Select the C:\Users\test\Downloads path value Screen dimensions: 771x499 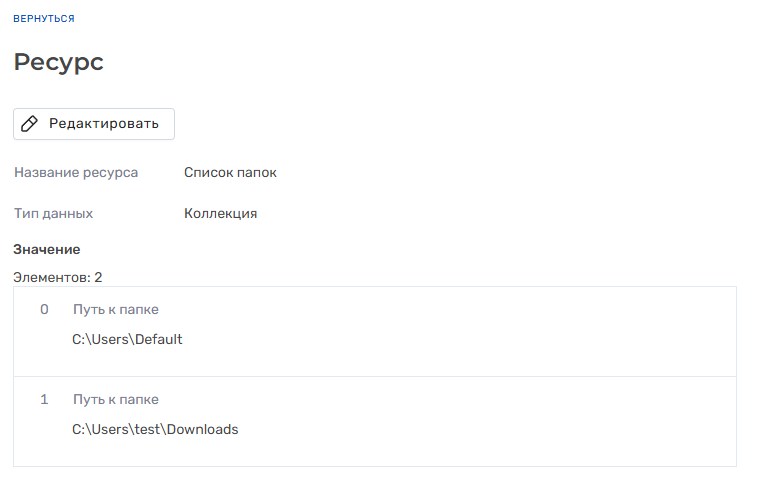[155, 430]
